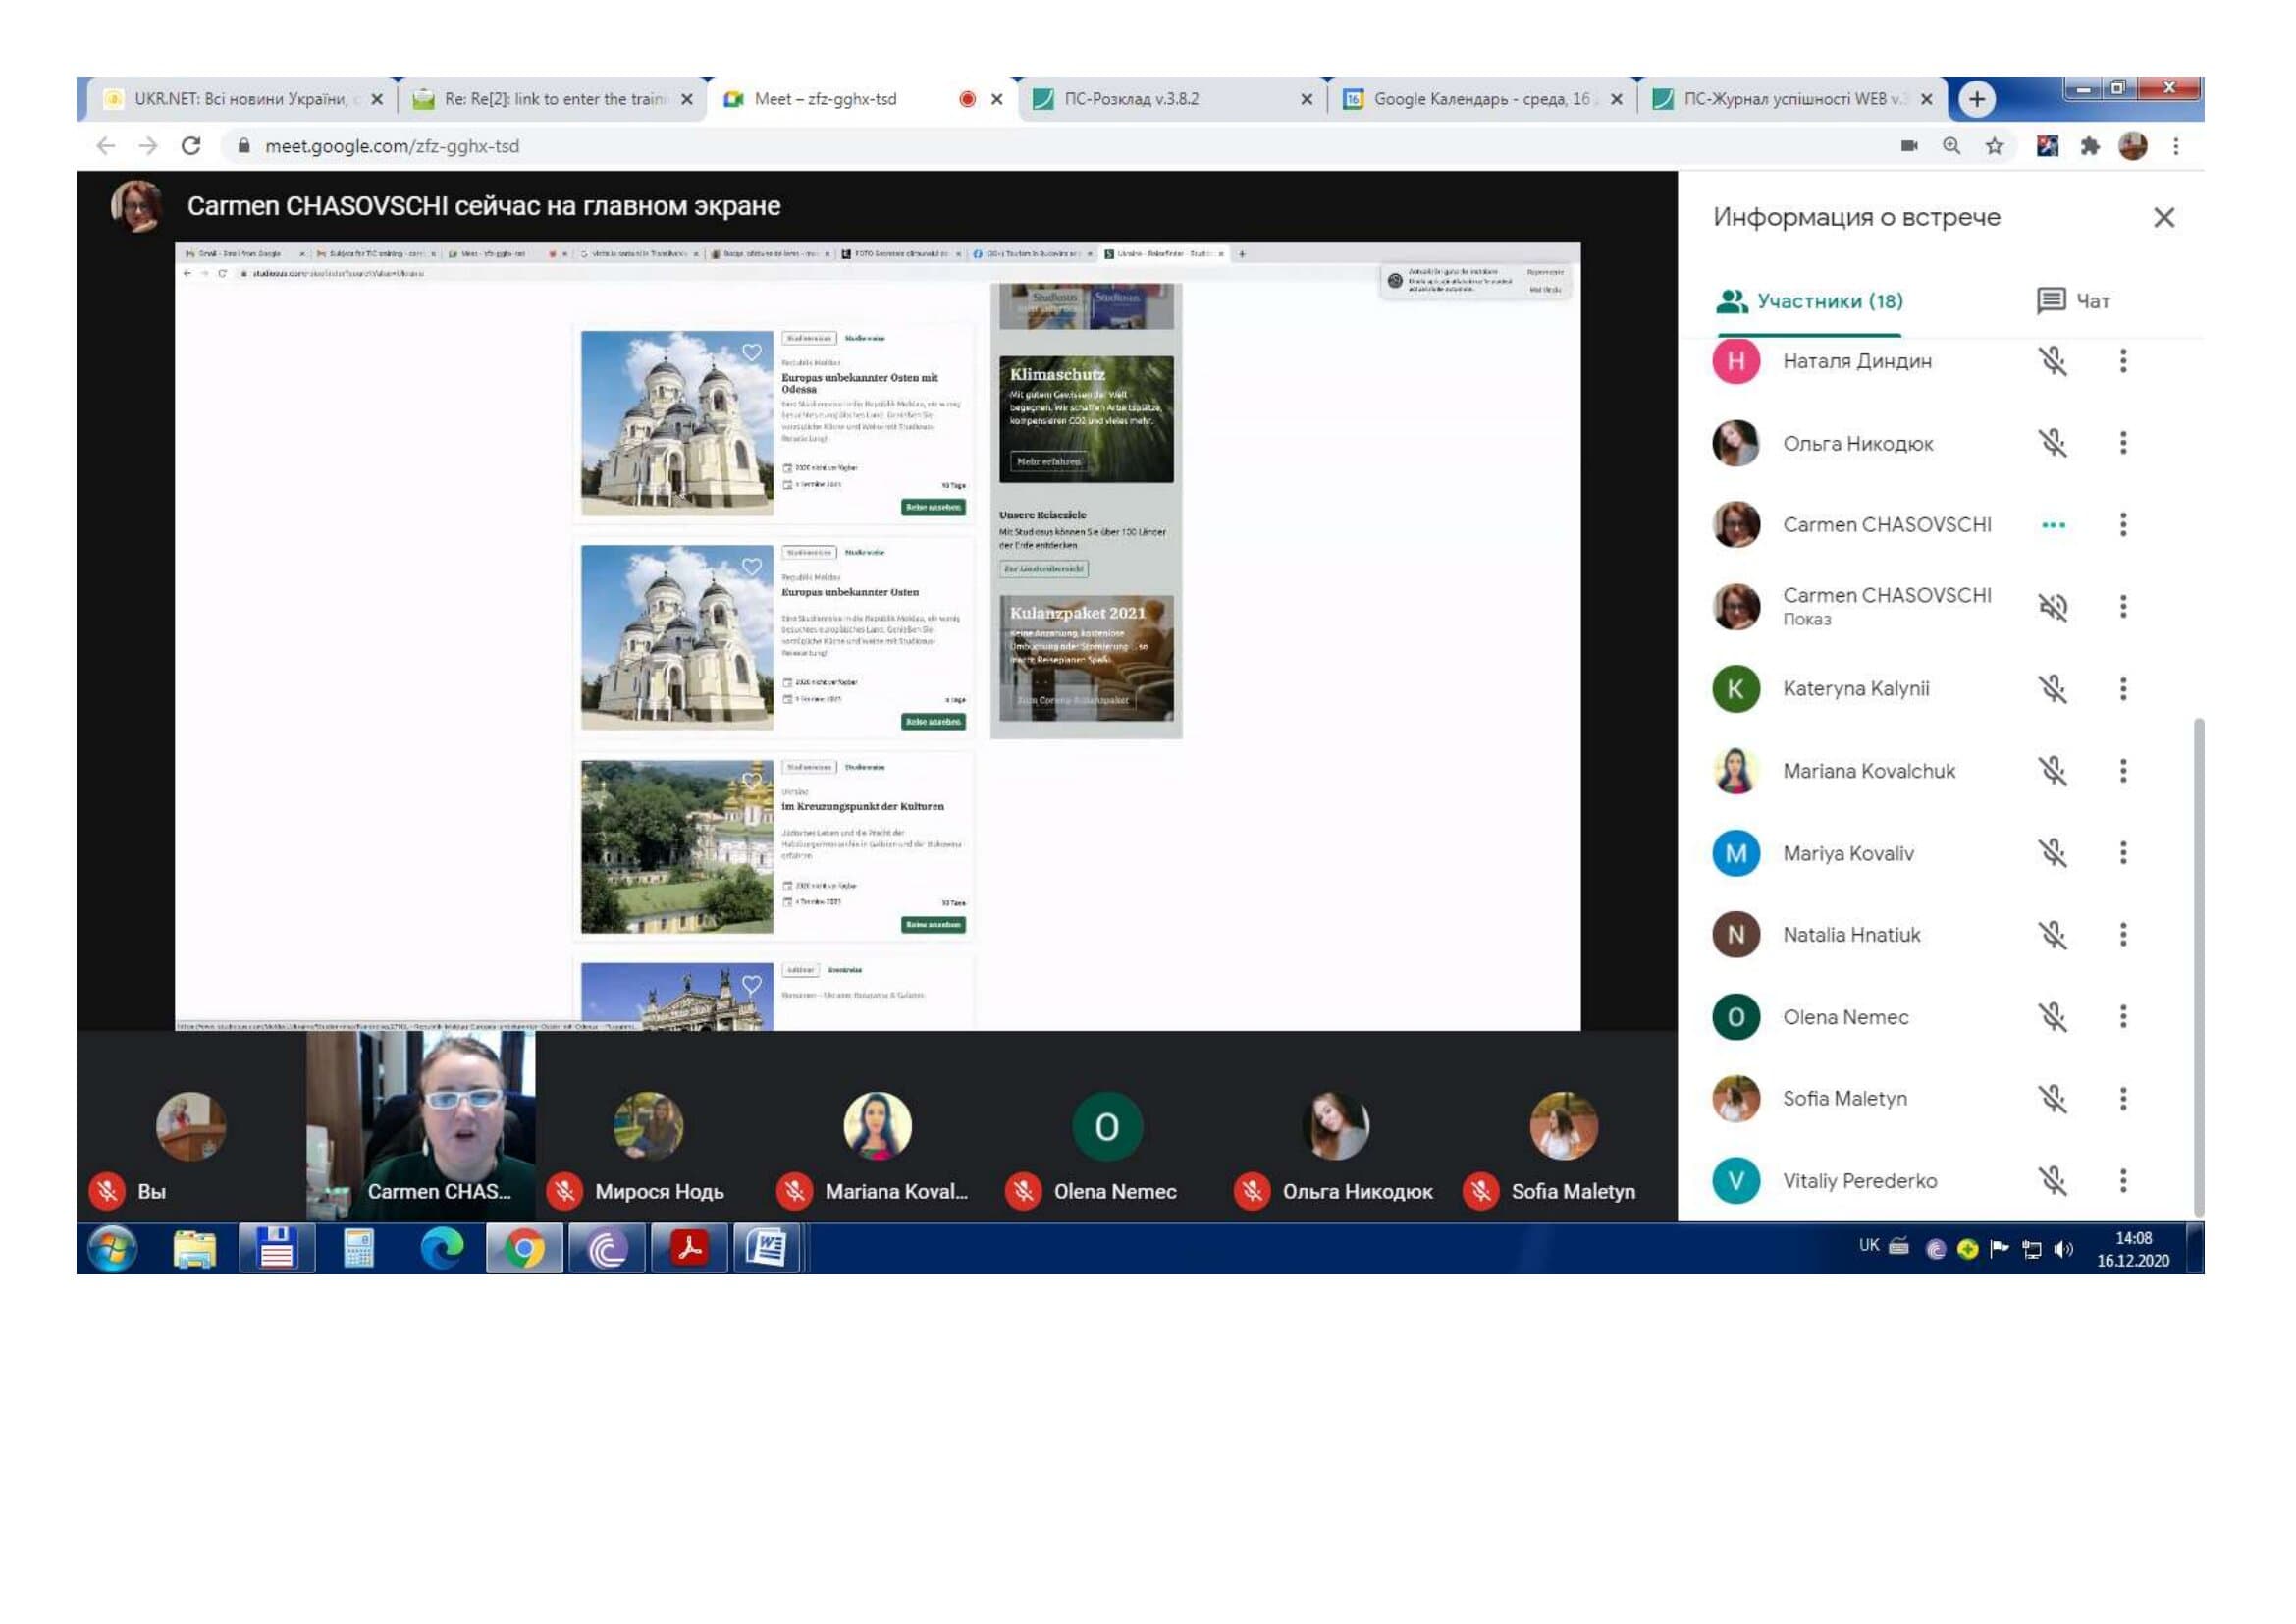2296x1624 pixels.
Task: Open the camera permission icon in address bar
Action: (1908, 146)
